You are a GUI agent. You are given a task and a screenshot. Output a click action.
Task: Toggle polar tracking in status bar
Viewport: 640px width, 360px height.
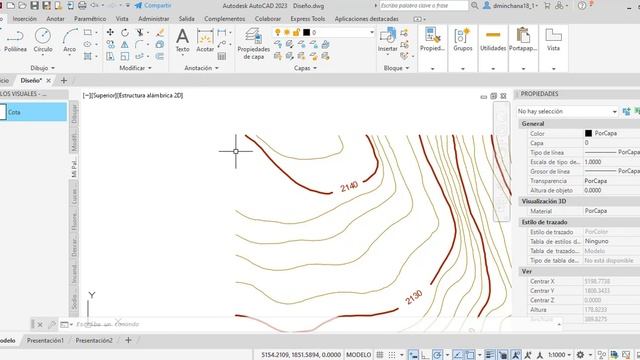[x=437, y=355]
